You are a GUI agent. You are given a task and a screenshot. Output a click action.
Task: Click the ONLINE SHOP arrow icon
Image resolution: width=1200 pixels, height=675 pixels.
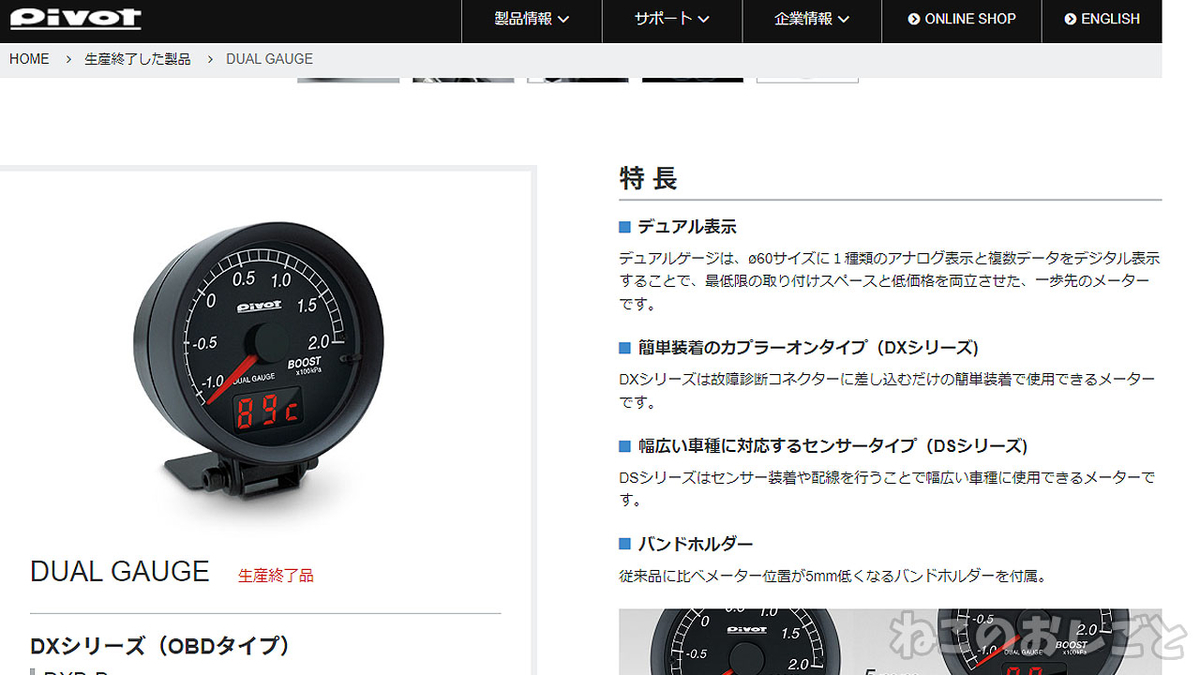tap(914, 19)
